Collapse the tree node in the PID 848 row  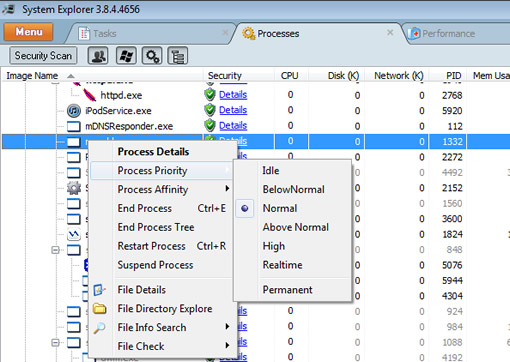coord(55,250)
